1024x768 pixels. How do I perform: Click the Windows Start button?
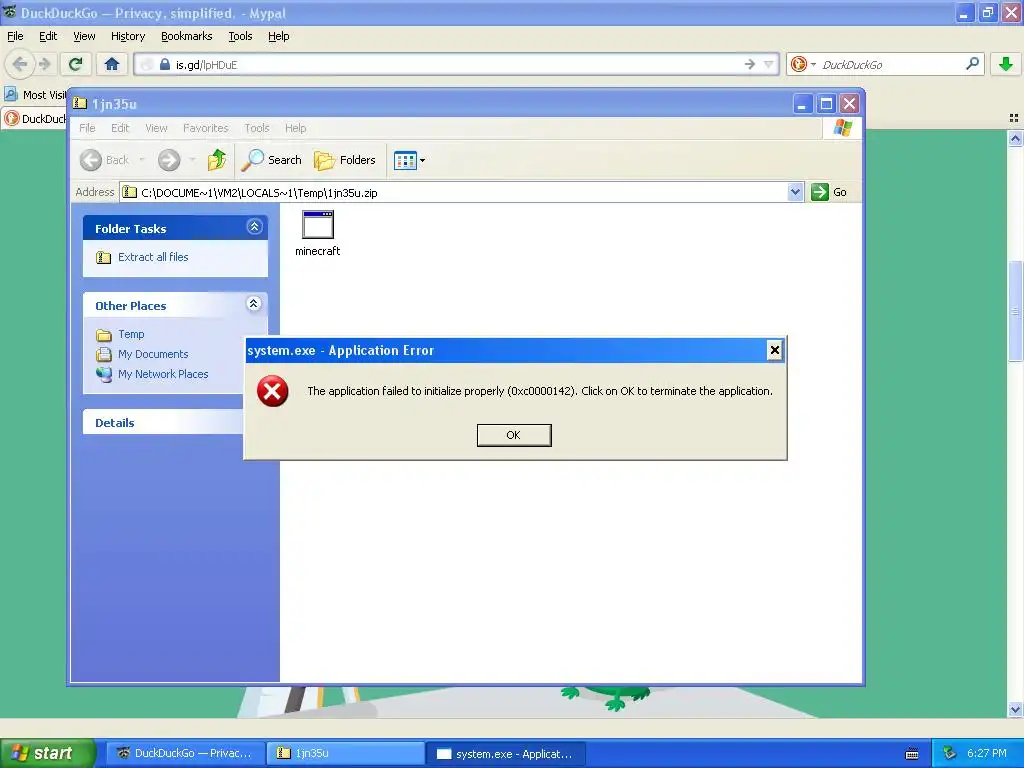47,753
